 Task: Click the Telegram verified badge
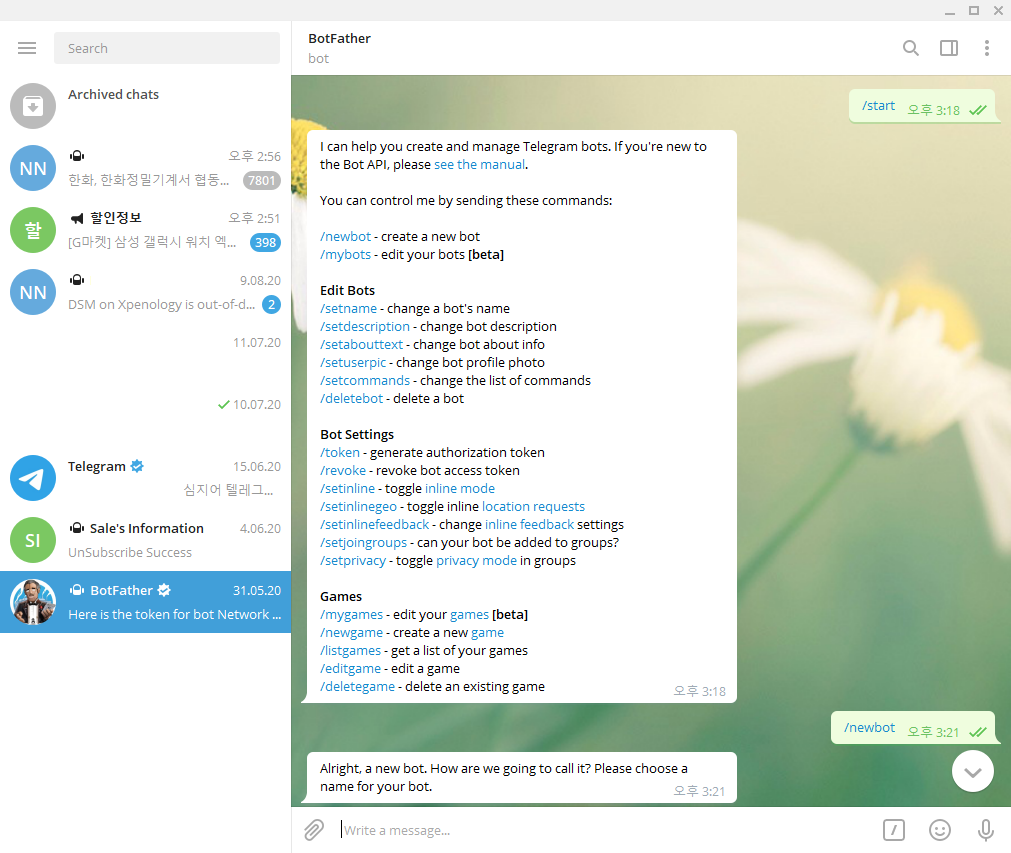click(x=137, y=466)
